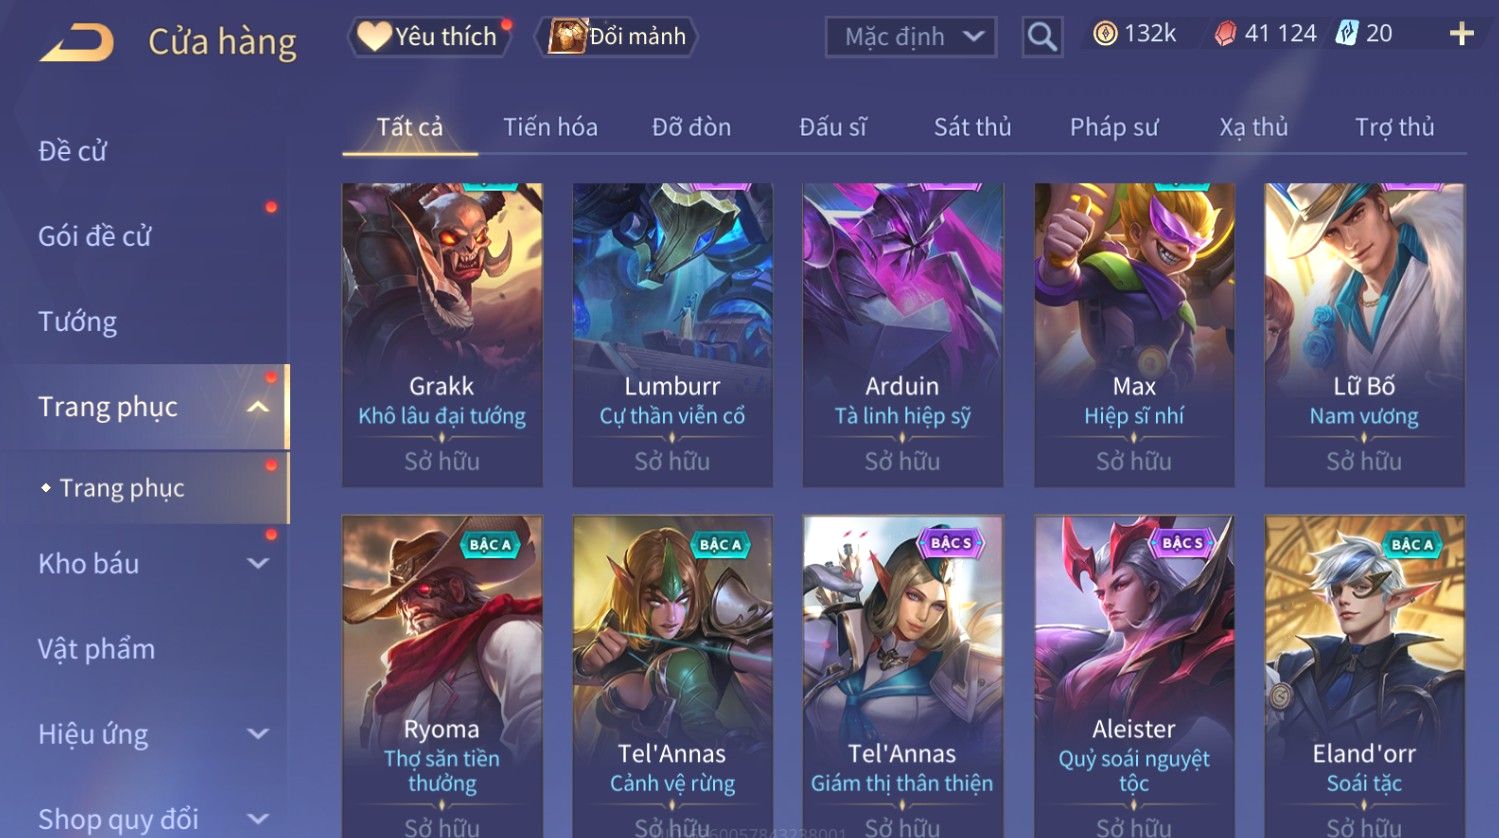The width and height of the screenshot is (1499, 838).
Task: Open Đổi mảnh fragment exchange
Action: click(x=619, y=37)
